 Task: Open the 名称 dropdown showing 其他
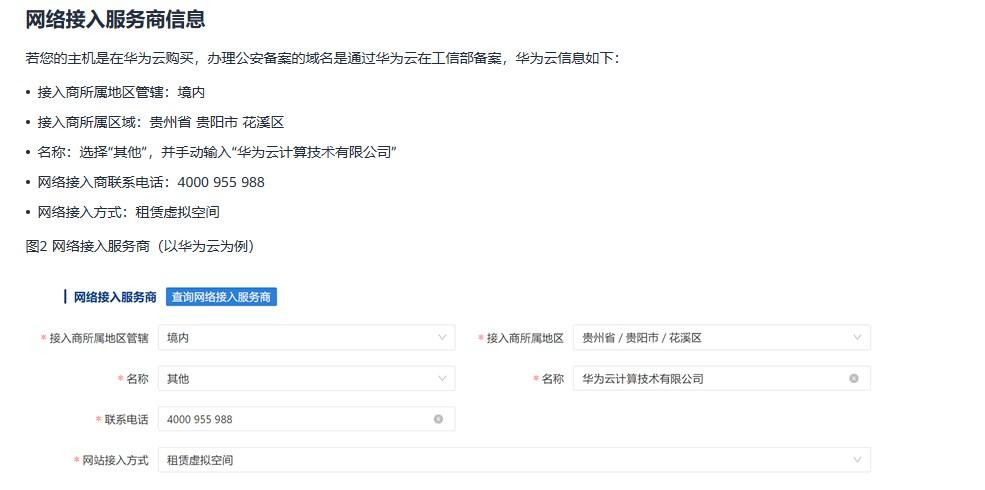coord(307,378)
